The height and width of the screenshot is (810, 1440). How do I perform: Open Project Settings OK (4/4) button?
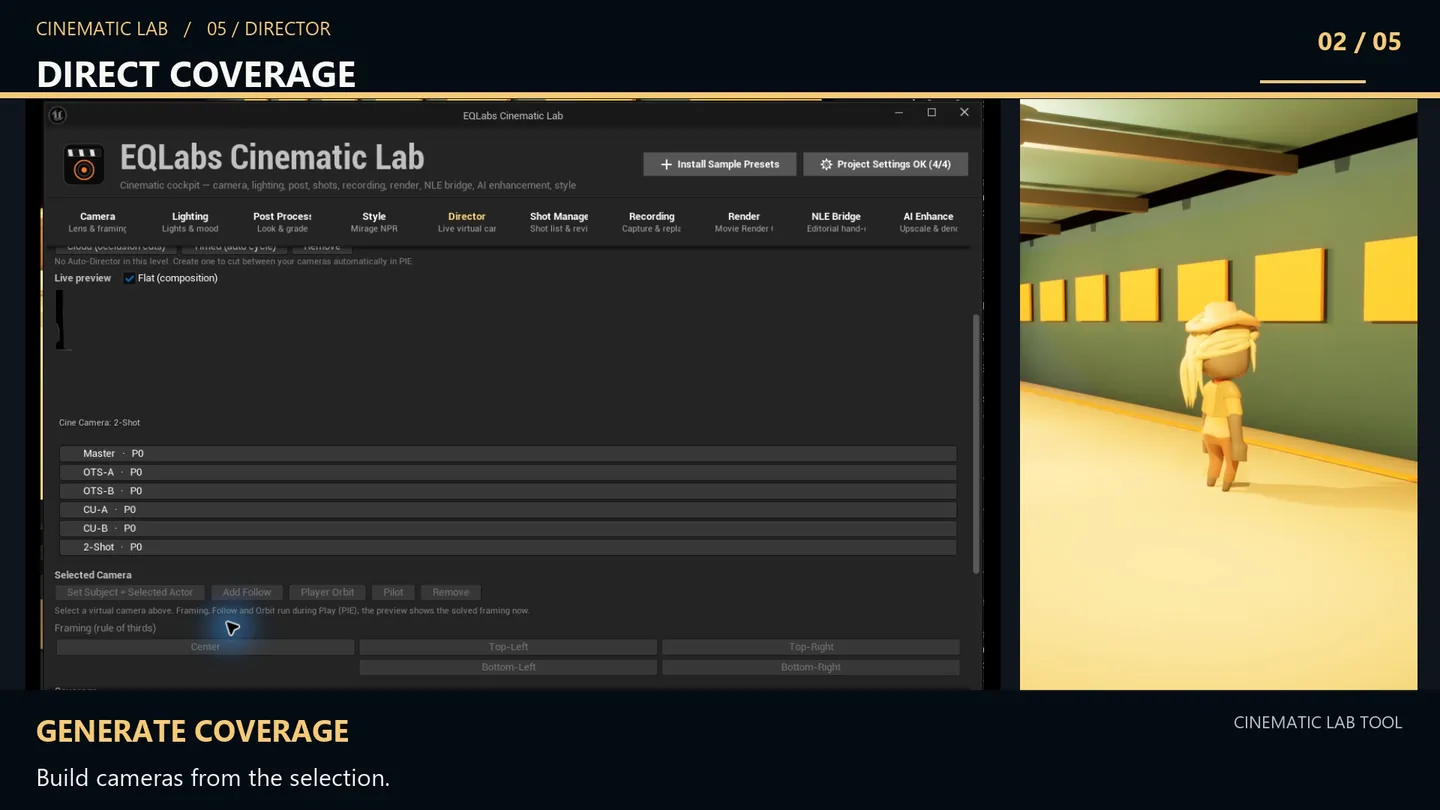pos(885,164)
